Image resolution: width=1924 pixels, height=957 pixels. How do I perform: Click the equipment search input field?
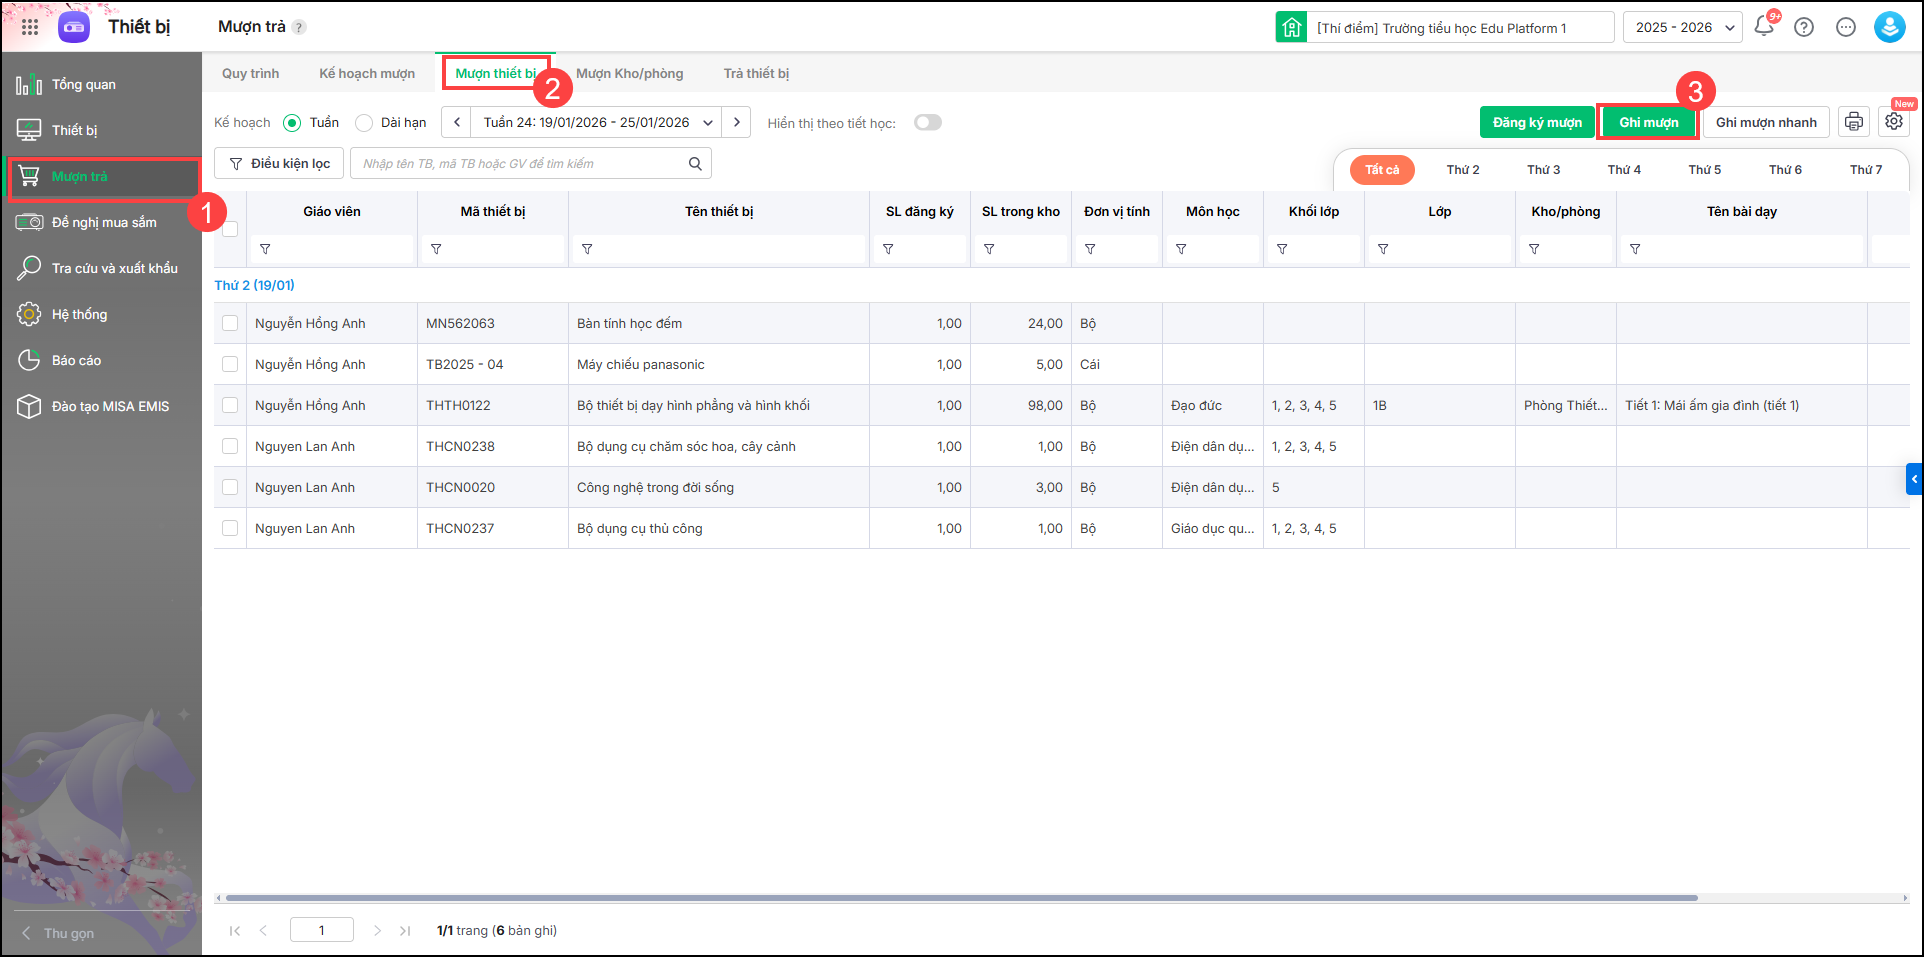coord(520,164)
